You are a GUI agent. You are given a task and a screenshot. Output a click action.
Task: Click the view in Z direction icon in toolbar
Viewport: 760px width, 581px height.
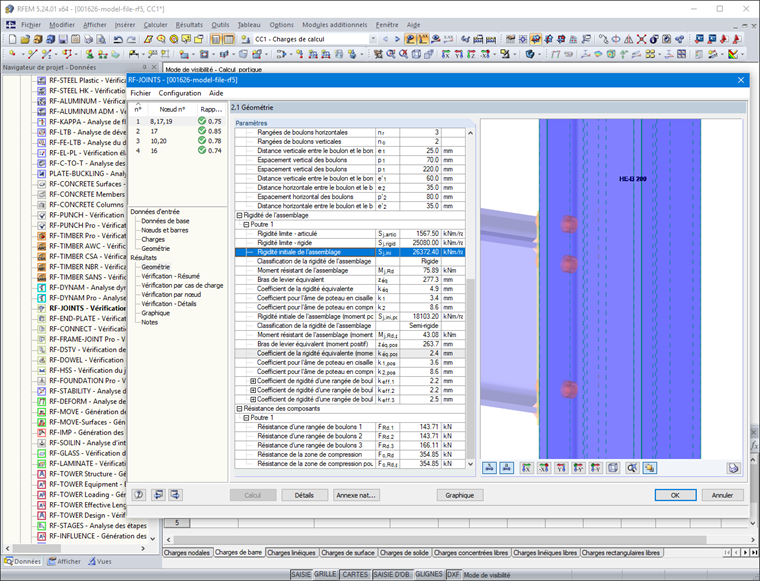(471, 54)
